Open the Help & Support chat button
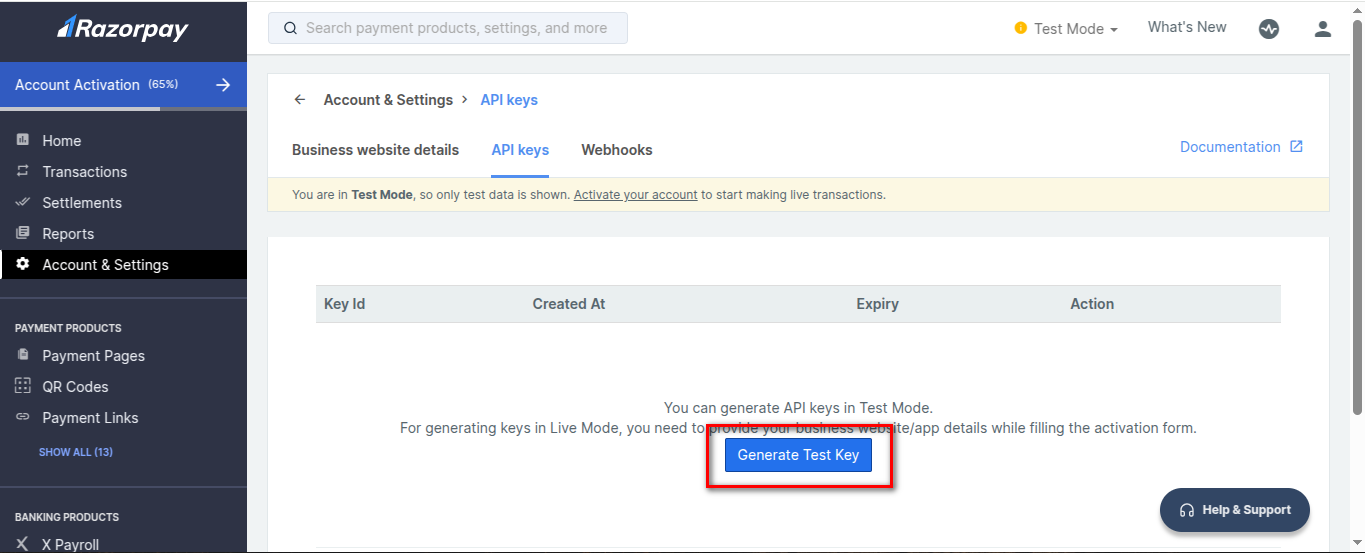This screenshot has width=1365, height=553. (1234, 510)
